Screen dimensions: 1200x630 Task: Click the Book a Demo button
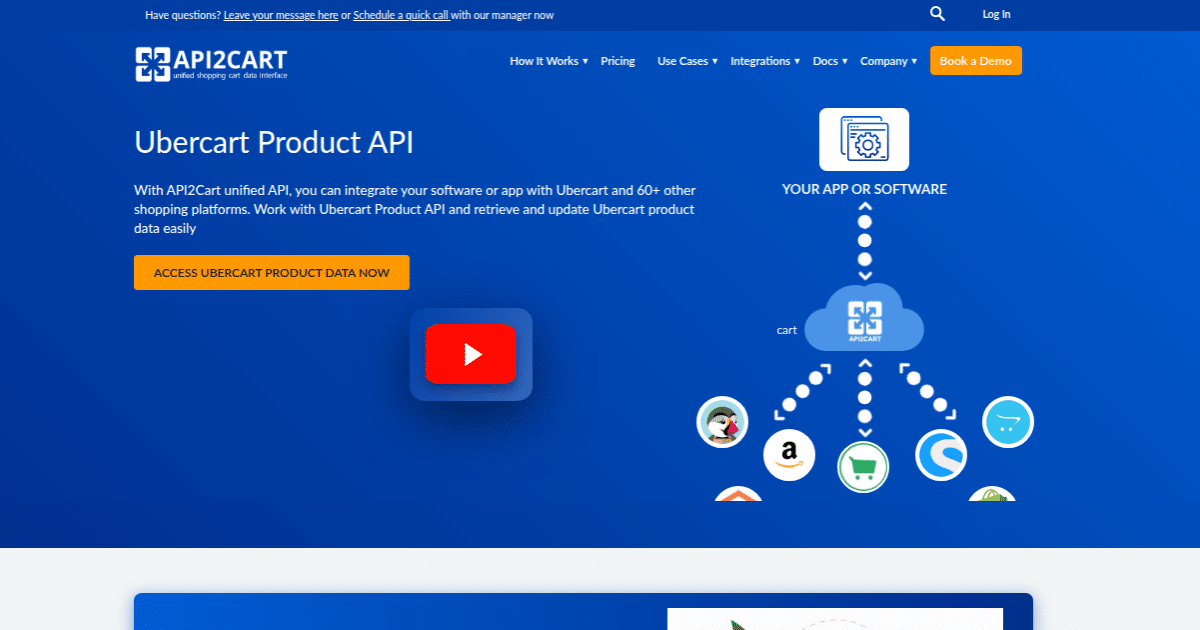click(976, 61)
